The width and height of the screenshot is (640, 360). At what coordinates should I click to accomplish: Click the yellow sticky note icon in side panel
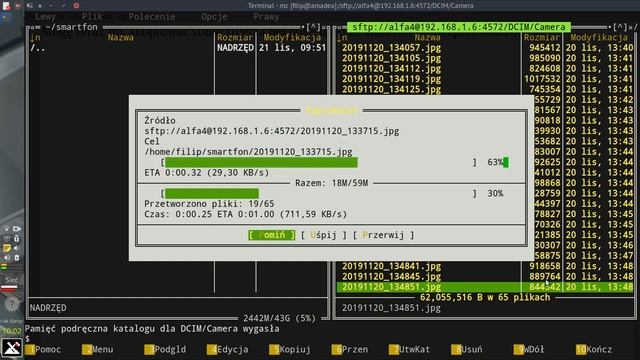tap(7, 248)
